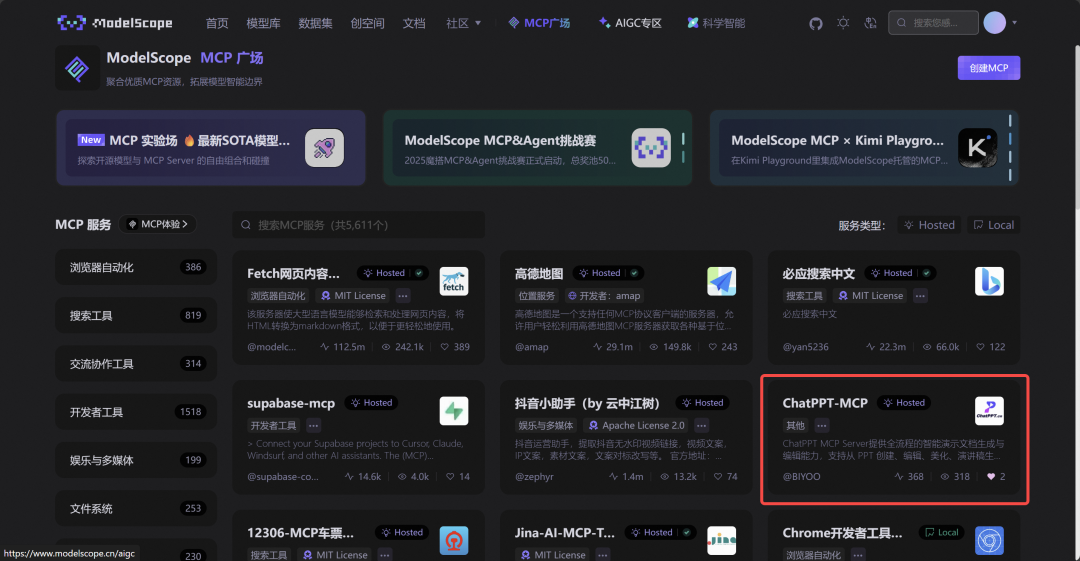Expand more tags on 抖音小助手 card
Viewport: 1080px width, 561px height.
point(701,425)
